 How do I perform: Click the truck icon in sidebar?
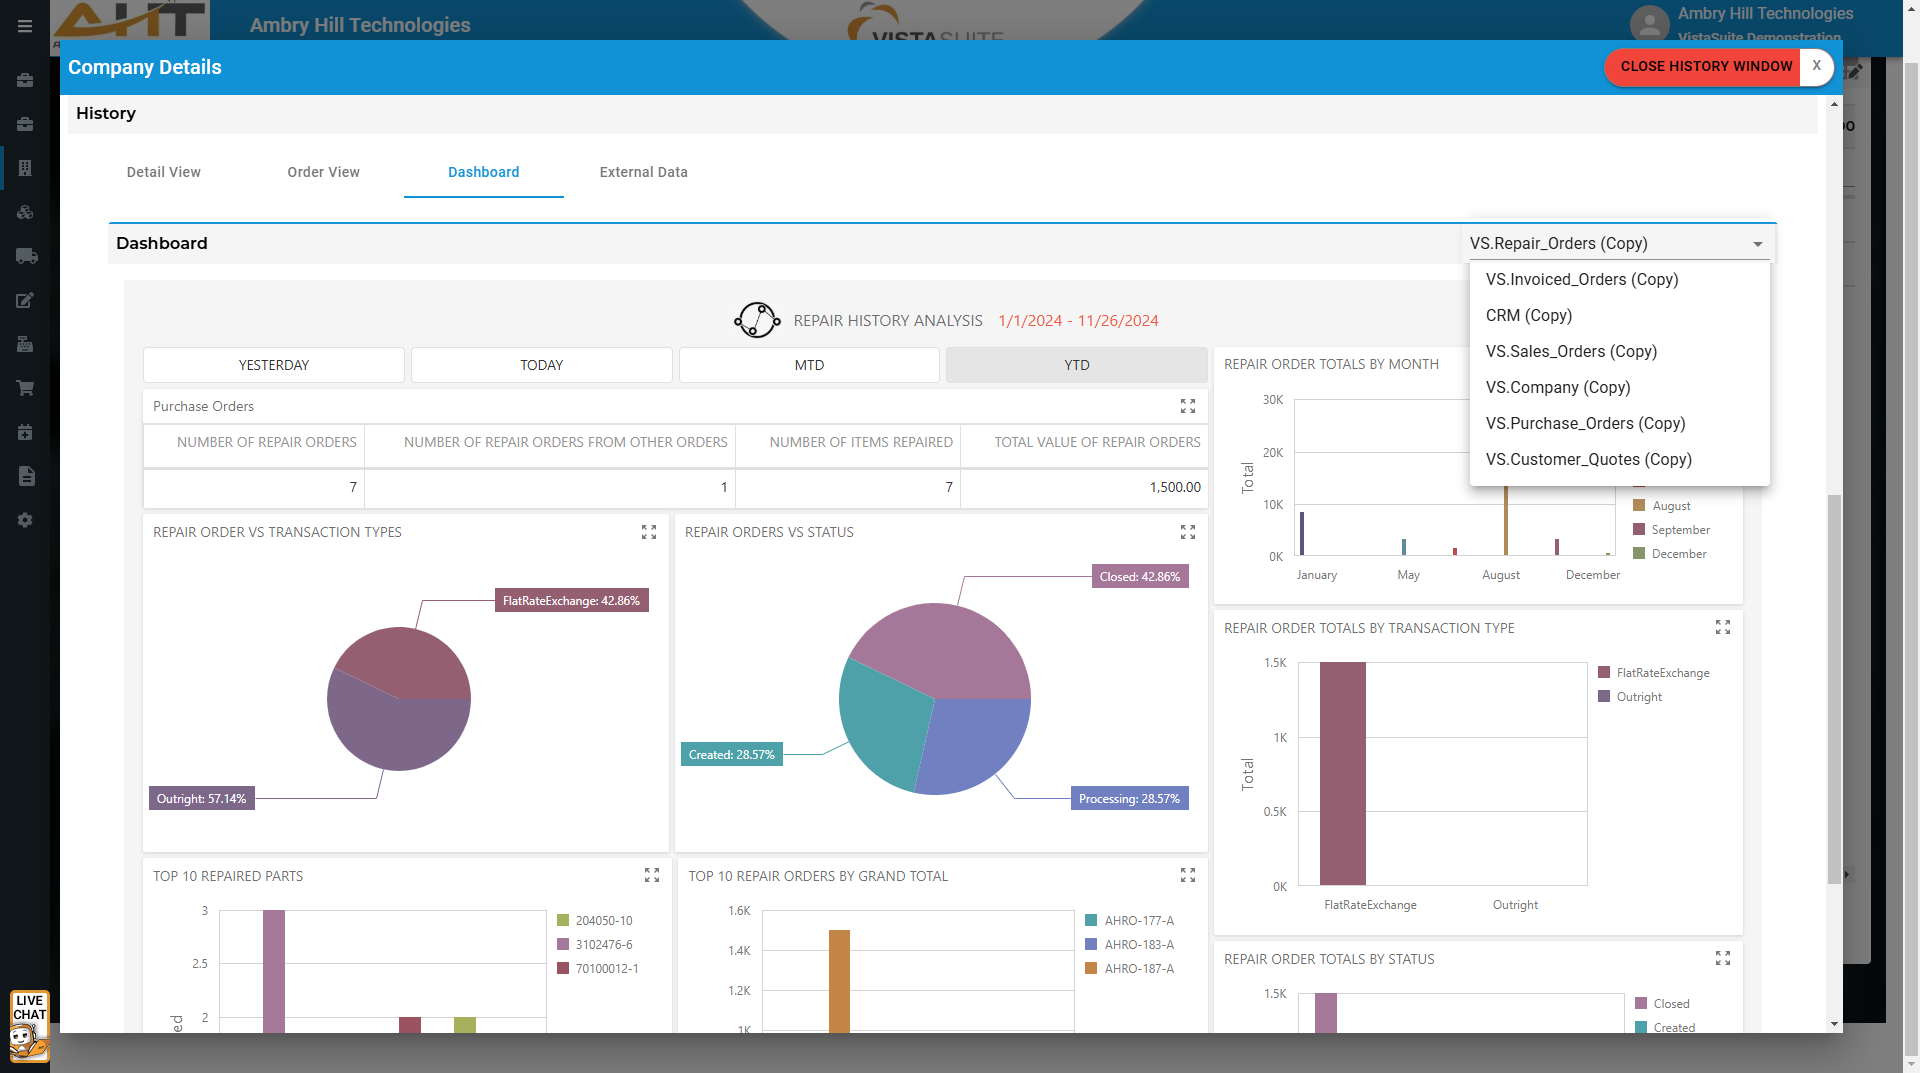pos(26,256)
